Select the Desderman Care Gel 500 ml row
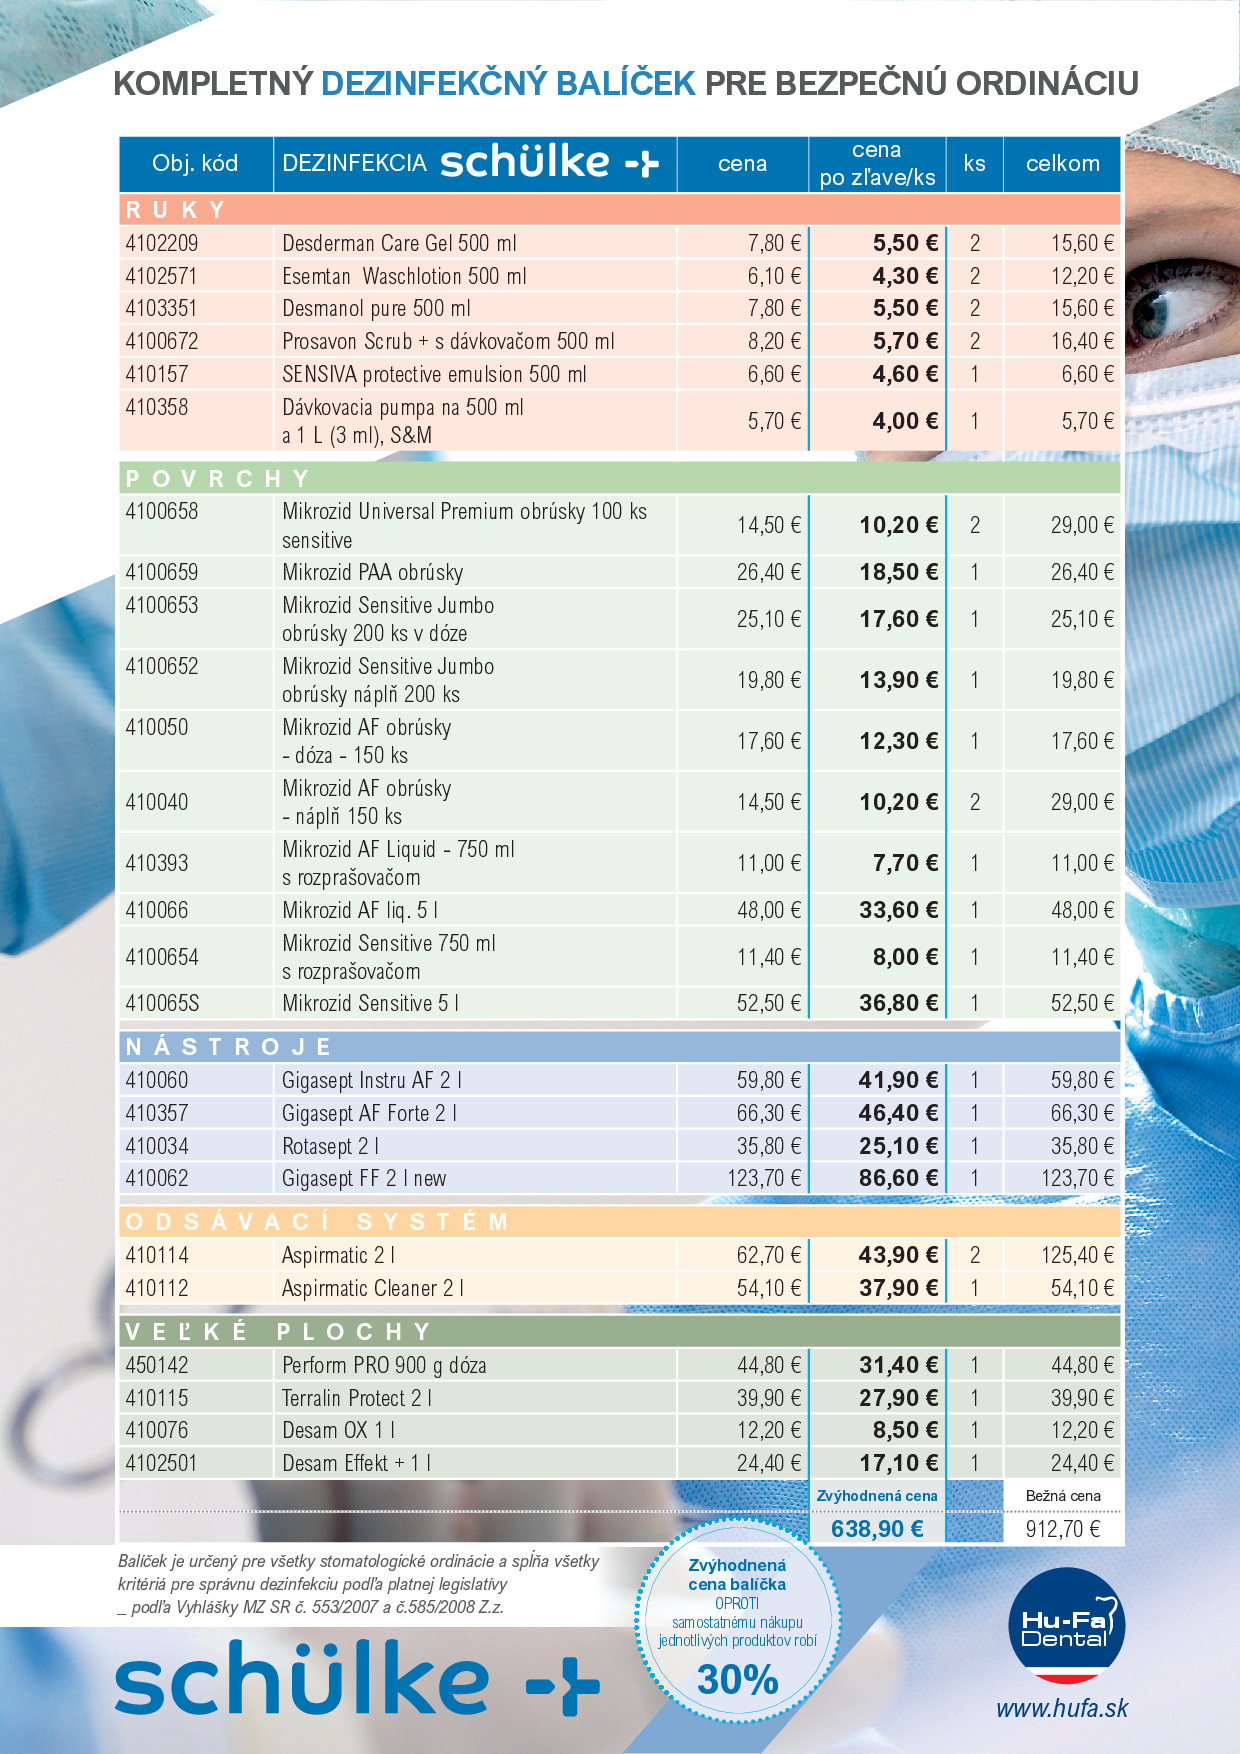 (399, 243)
